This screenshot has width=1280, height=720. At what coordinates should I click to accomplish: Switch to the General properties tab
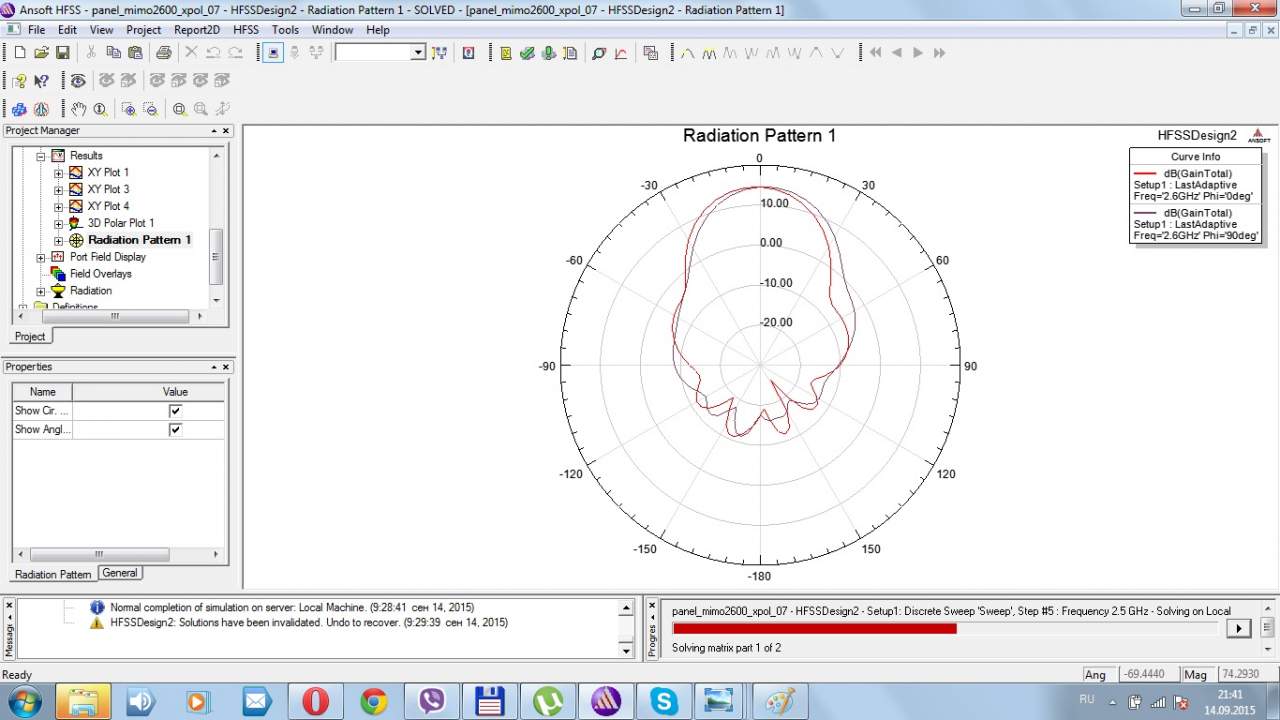tap(120, 573)
